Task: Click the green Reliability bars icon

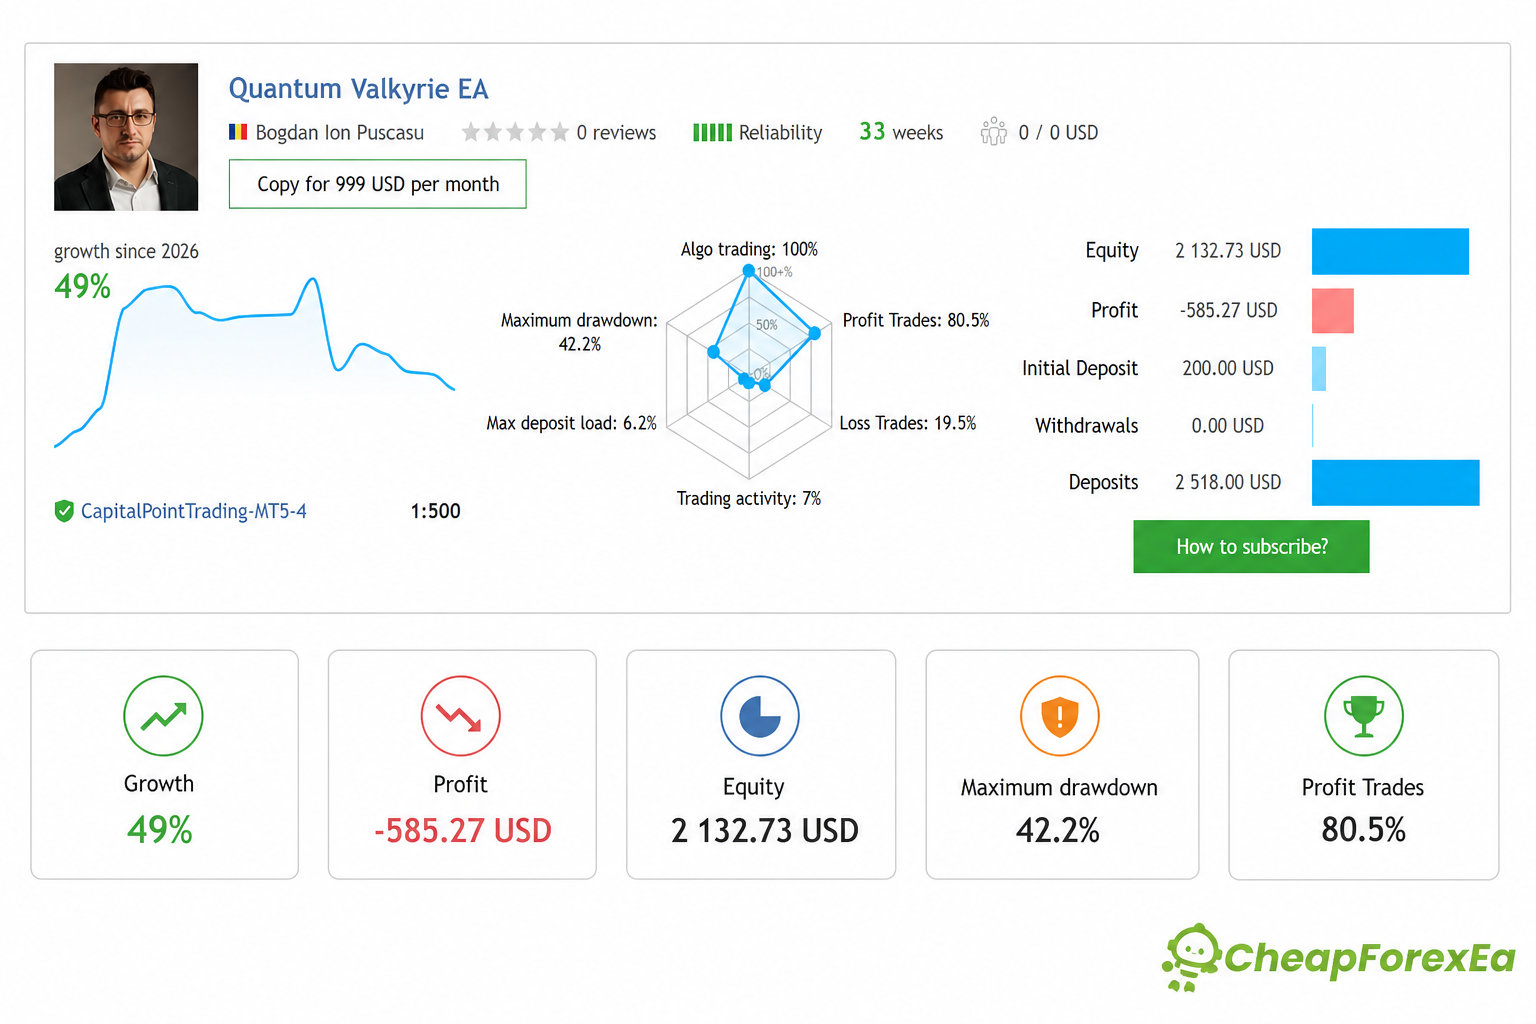Action: (712, 132)
